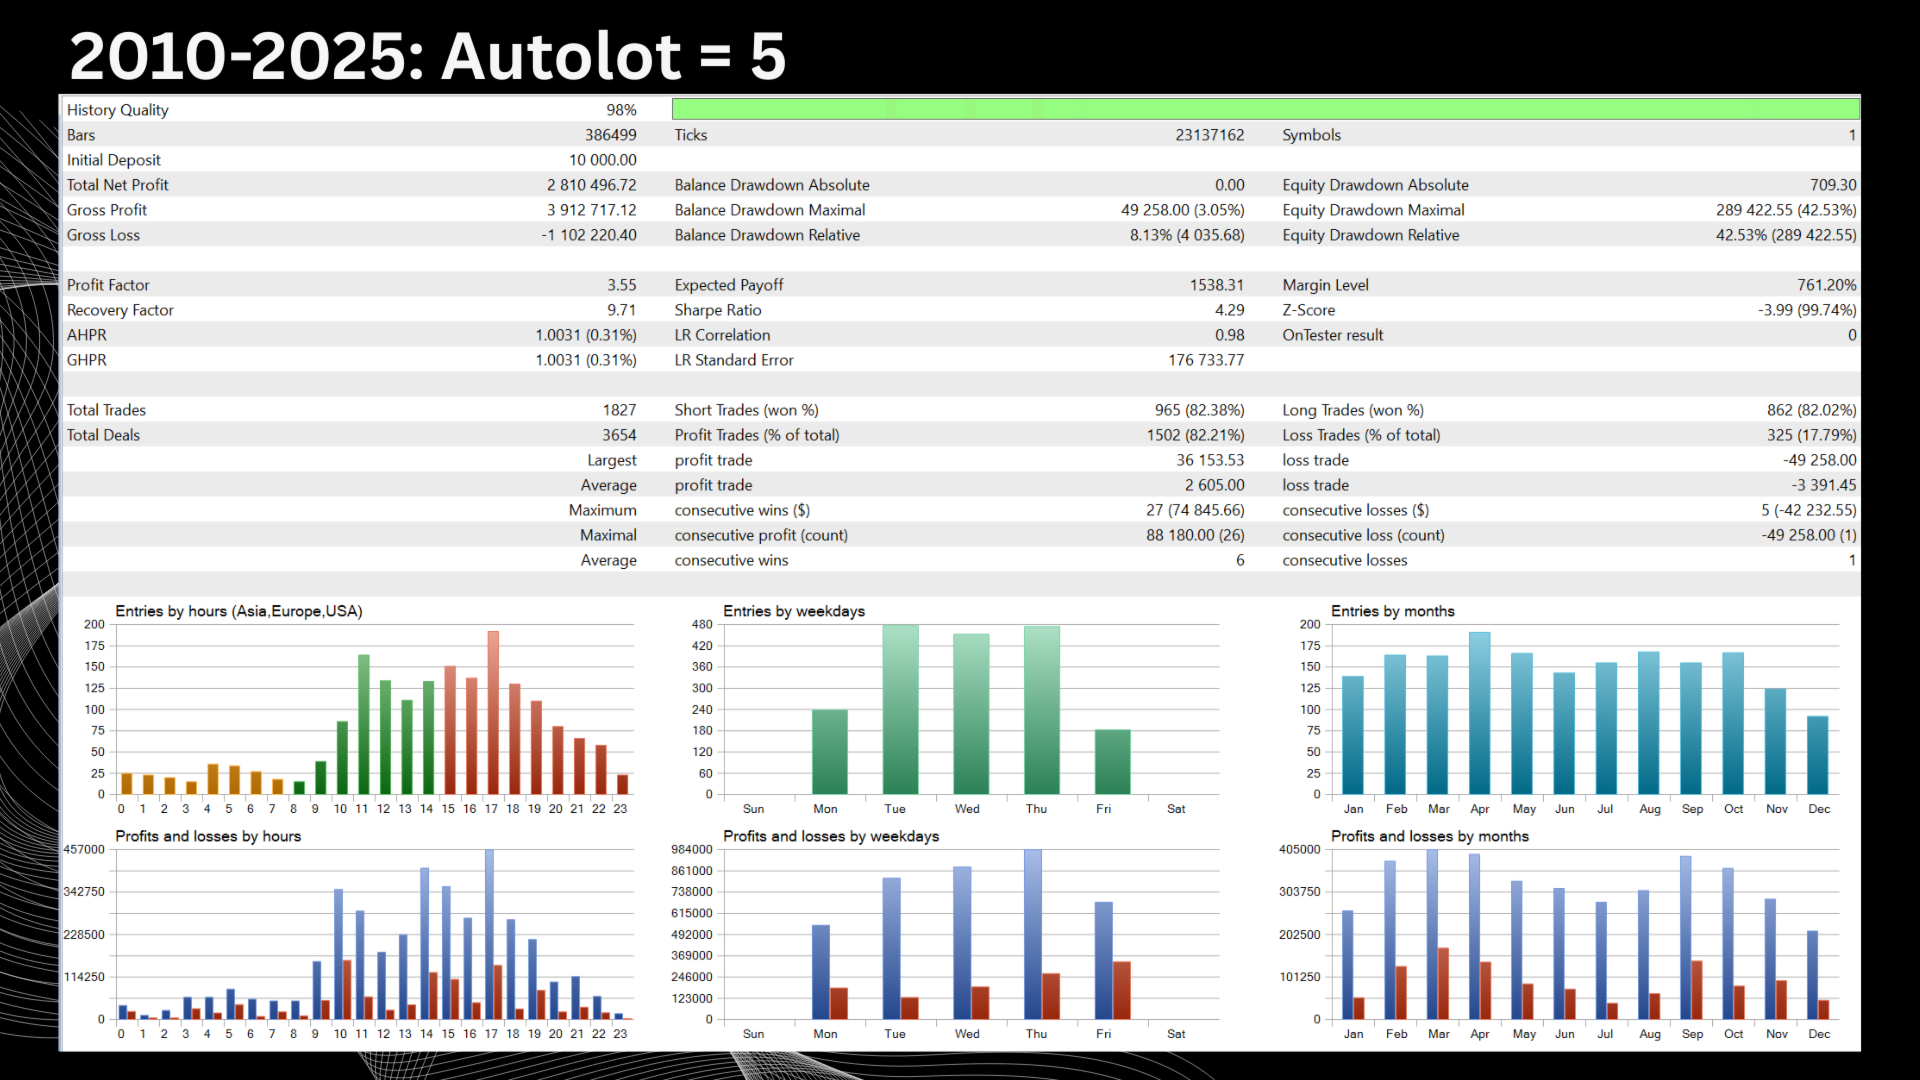The width and height of the screenshot is (1920, 1080).
Task: Click the Friday profit bar in weekday profits chart
Action: [1103, 960]
